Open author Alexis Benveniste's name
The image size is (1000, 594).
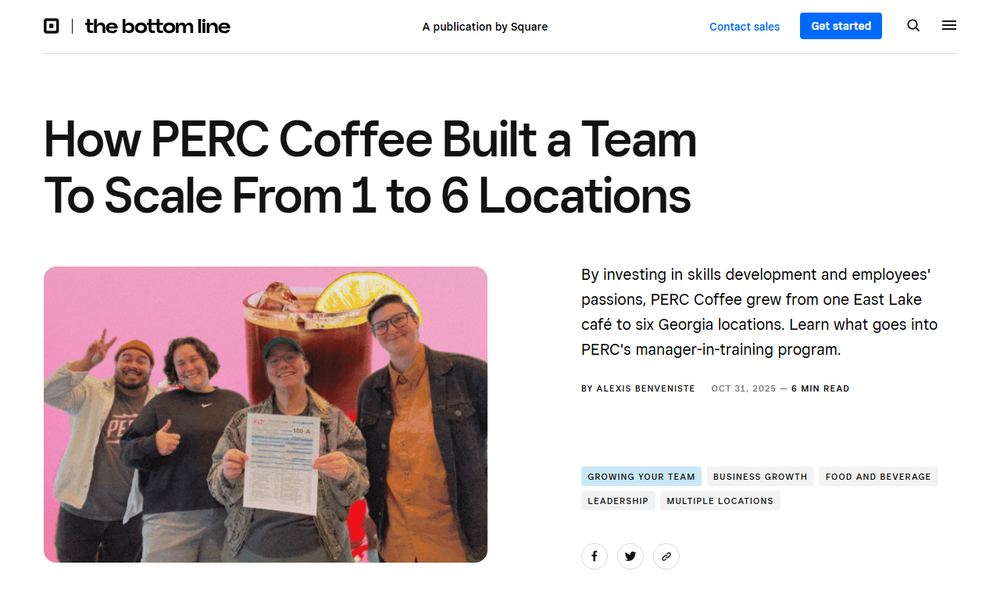[645, 389]
